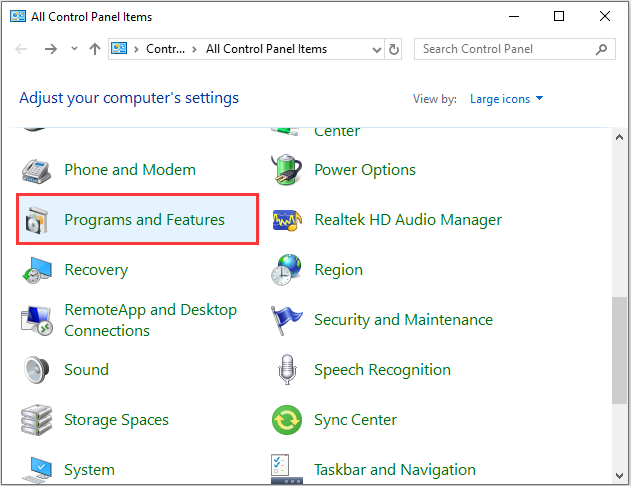Minimize the Control Panel window

(x=514, y=16)
